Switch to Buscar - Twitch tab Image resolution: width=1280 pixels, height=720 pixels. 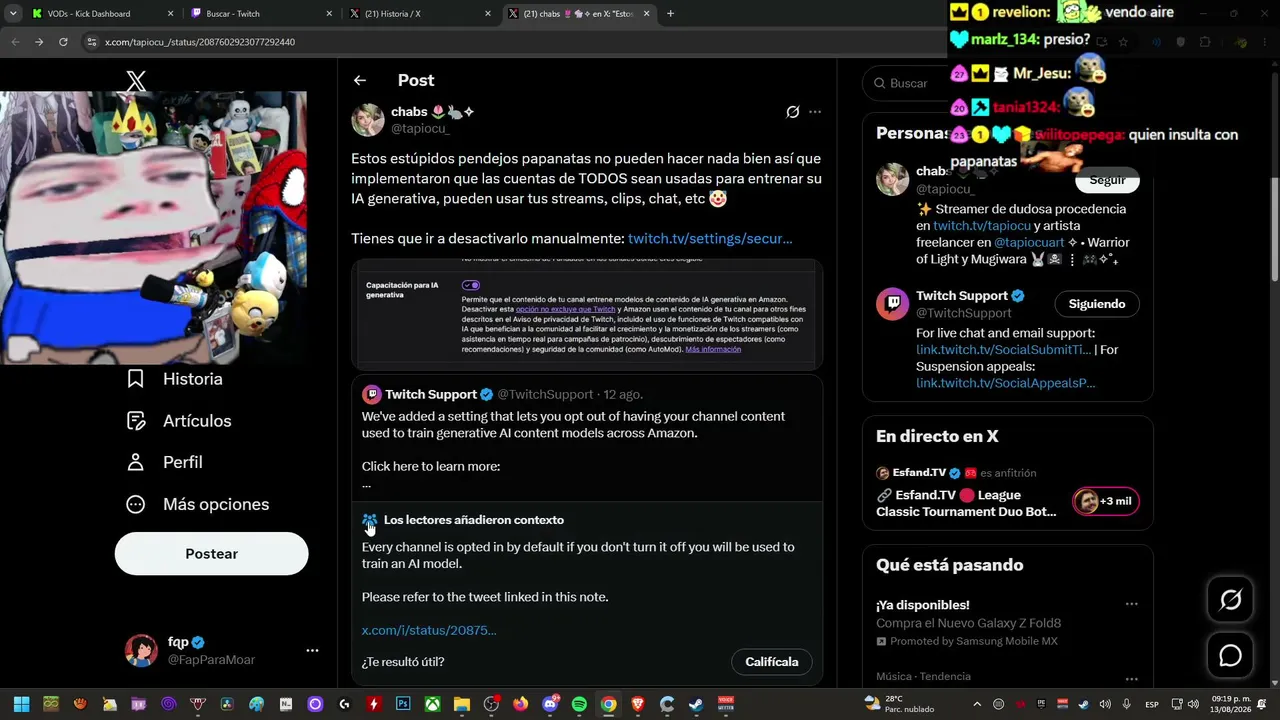tap(259, 14)
